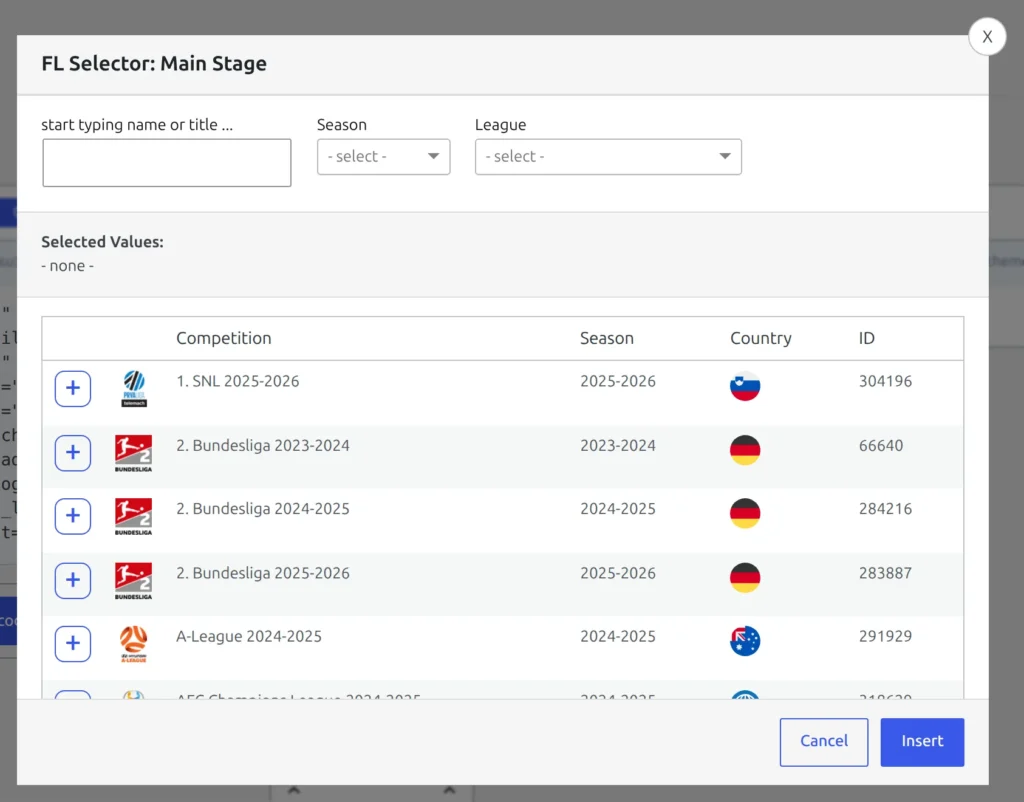Click season cell 2024-2025 in the A-League row

pos(618,636)
